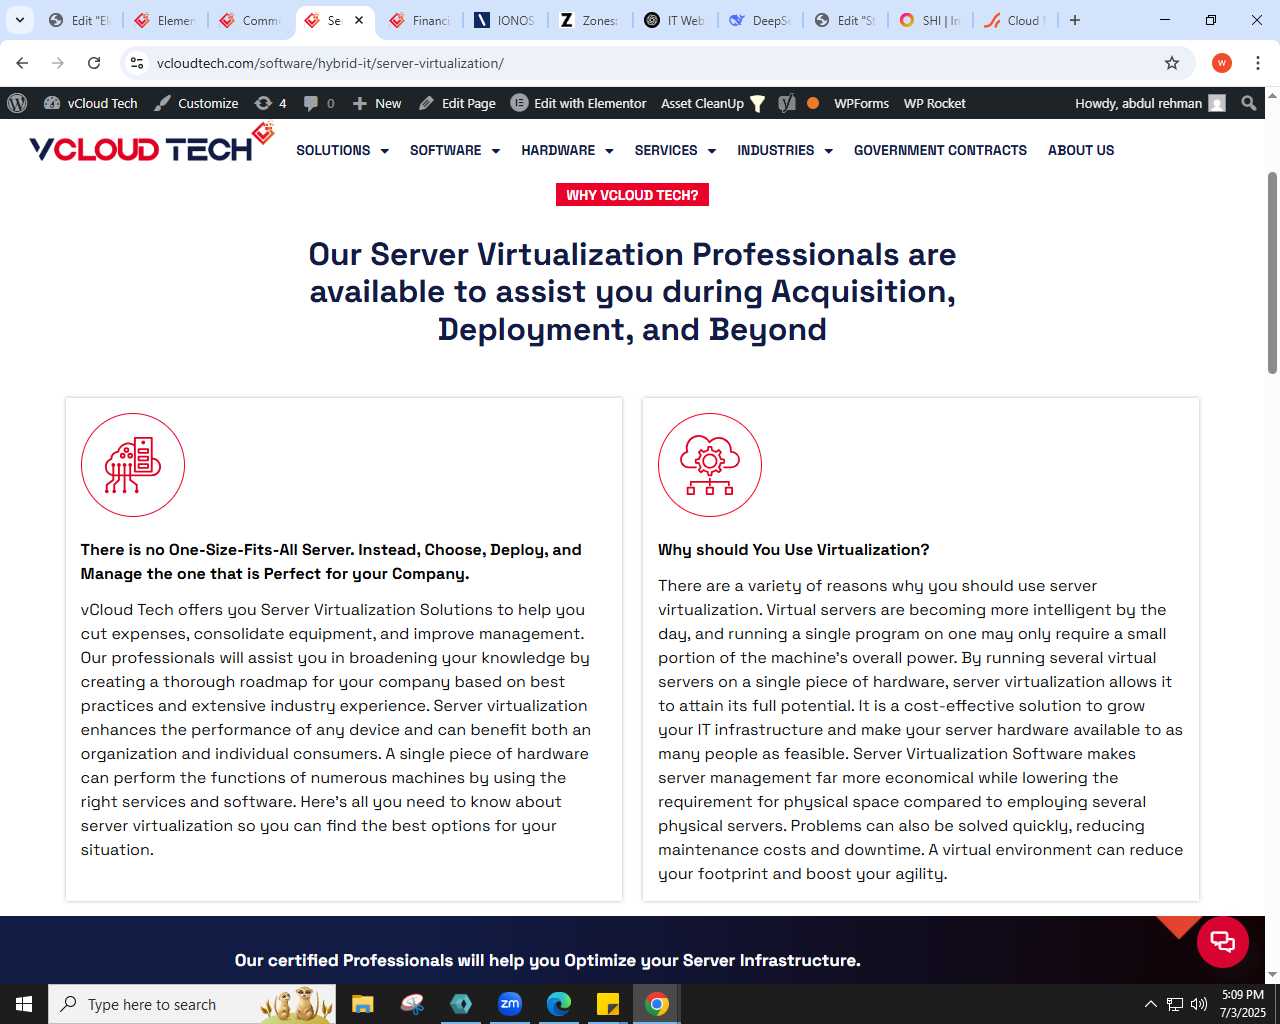Open Howdy, abdul rehman account menu
This screenshot has height=1024, width=1280.
point(1150,103)
